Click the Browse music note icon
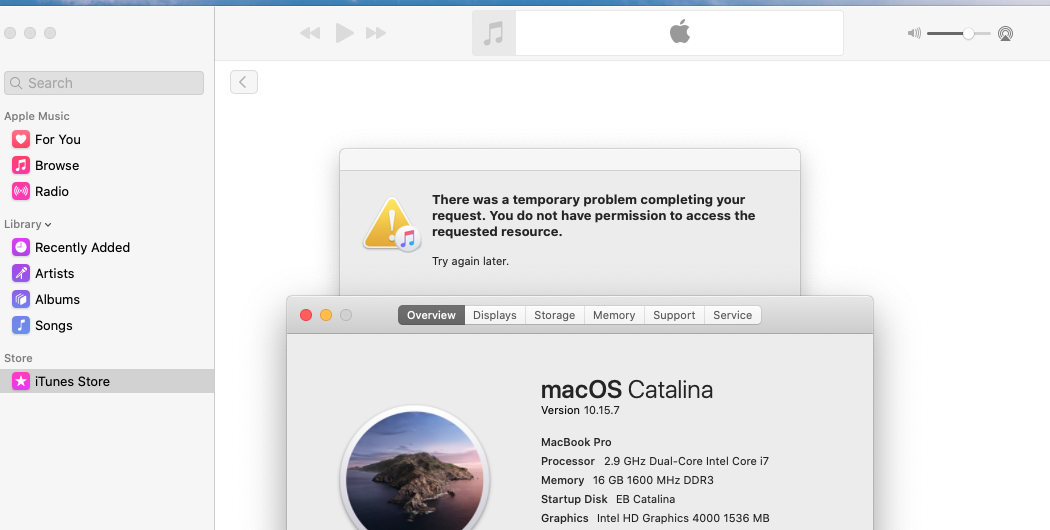 tap(21, 165)
